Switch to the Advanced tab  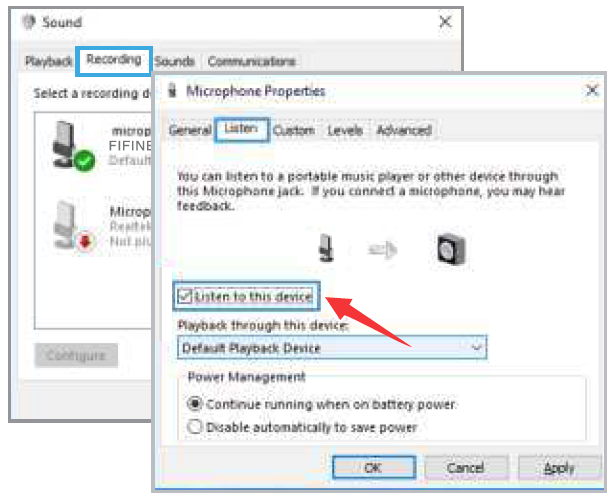click(404, 130)
